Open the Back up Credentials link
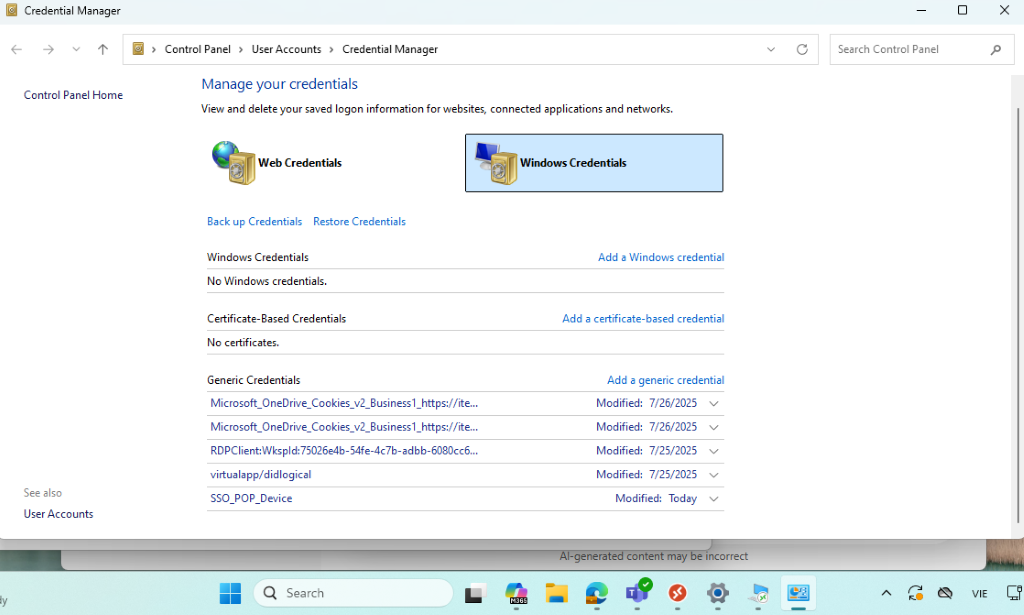The height and width of the screenshot is (615, 1024). pyautogui.click(x=254, y=221)
